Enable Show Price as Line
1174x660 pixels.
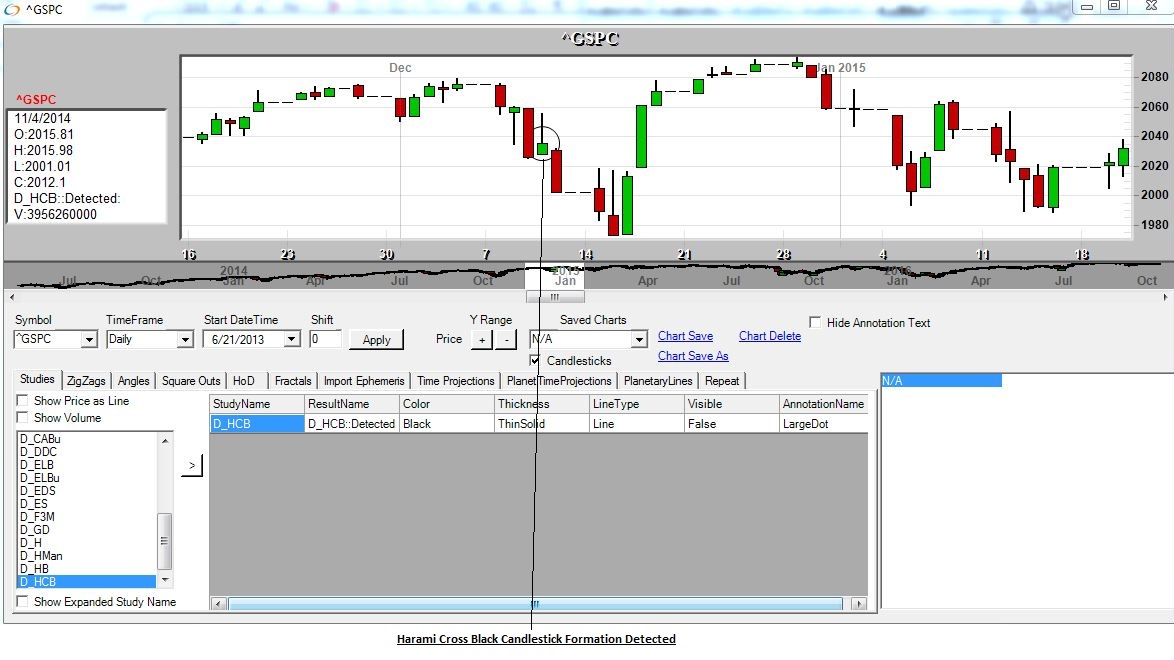23,401
